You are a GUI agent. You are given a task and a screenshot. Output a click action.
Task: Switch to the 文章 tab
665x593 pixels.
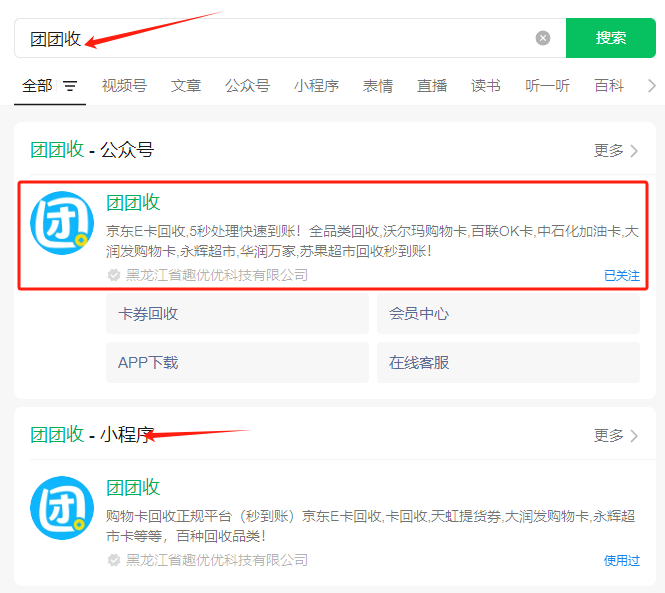(x=186, y=86)
